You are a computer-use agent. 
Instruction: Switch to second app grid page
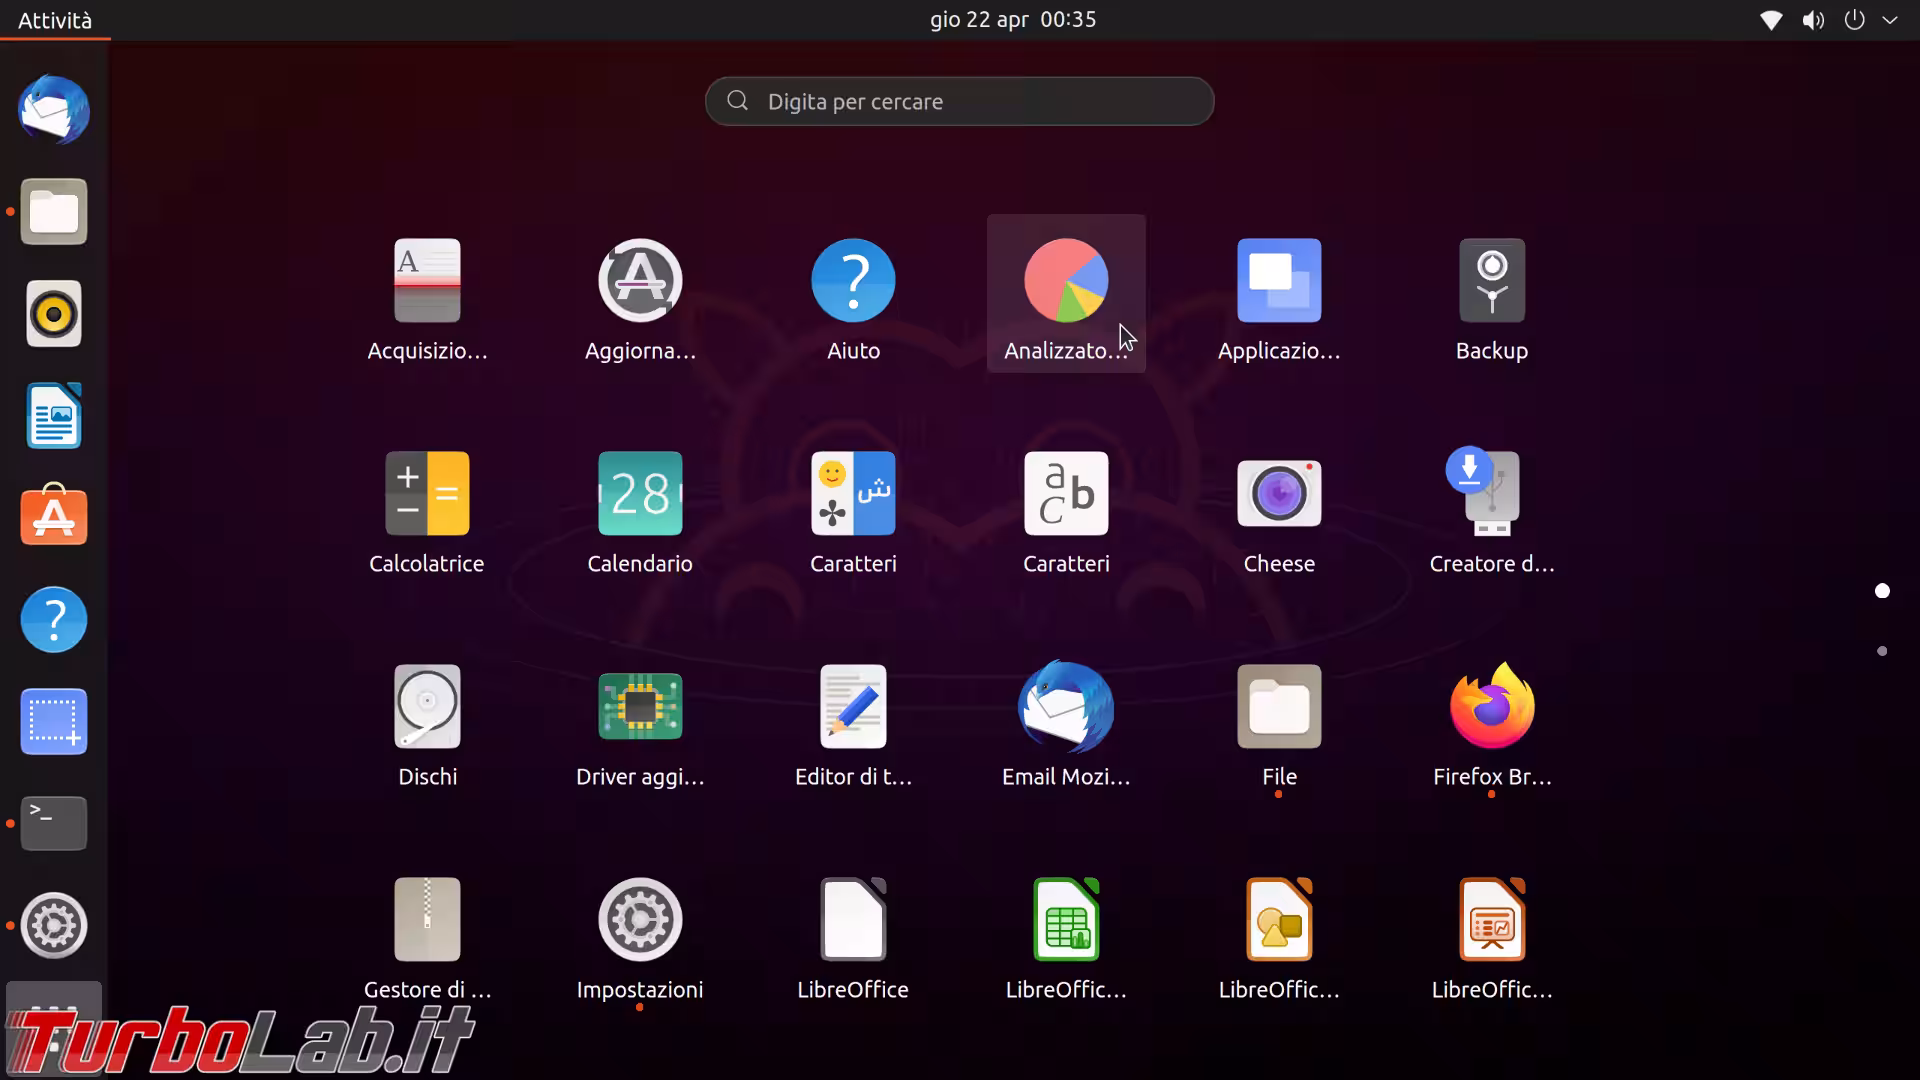point(1882,651)
